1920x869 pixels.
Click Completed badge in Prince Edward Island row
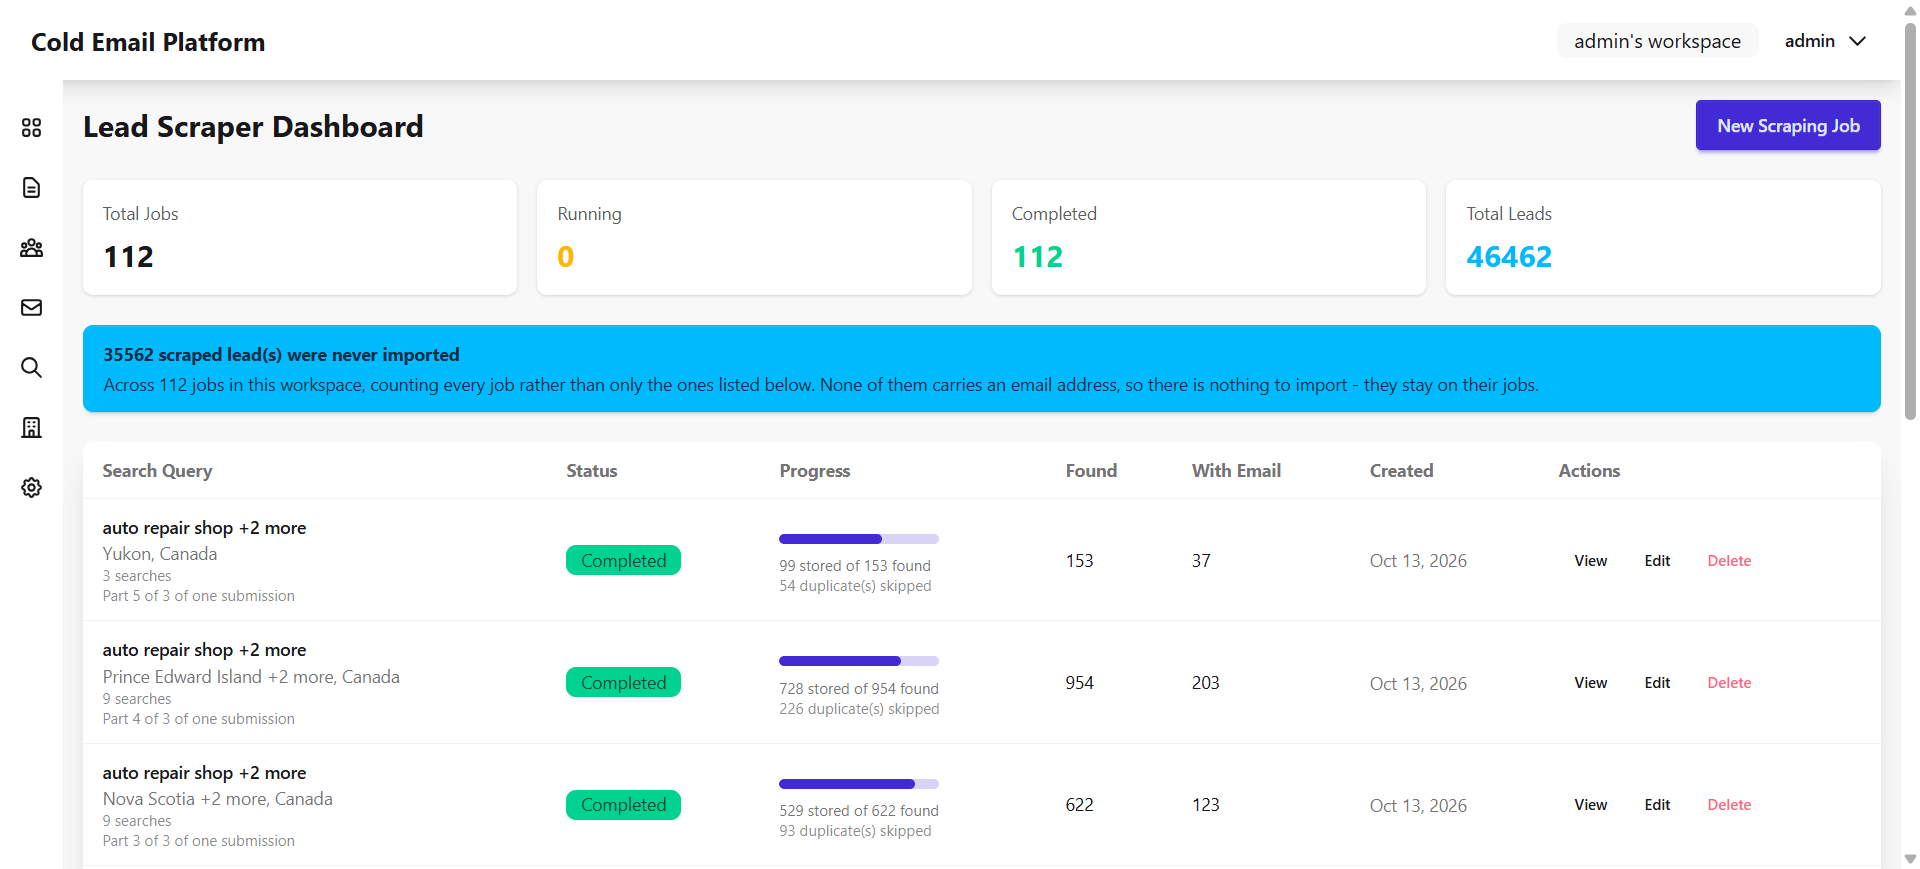point(623,682)
